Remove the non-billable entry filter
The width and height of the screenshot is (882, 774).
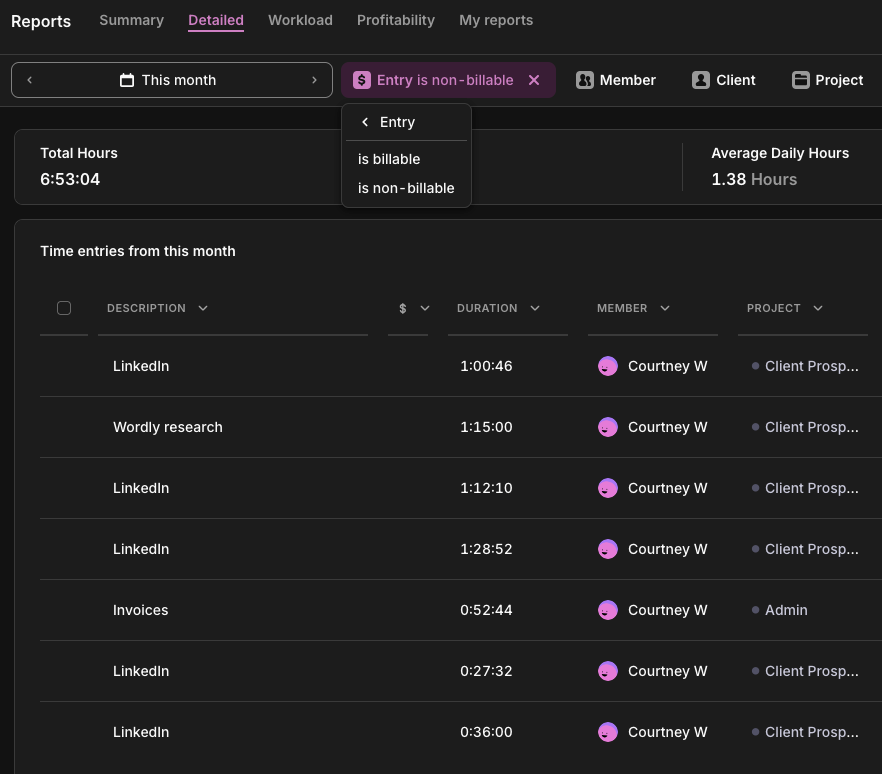[534, 80]
